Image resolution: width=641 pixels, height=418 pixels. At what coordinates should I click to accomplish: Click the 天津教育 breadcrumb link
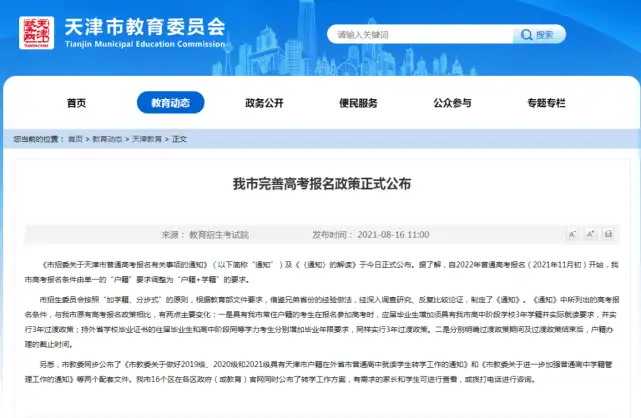(147, 139)
